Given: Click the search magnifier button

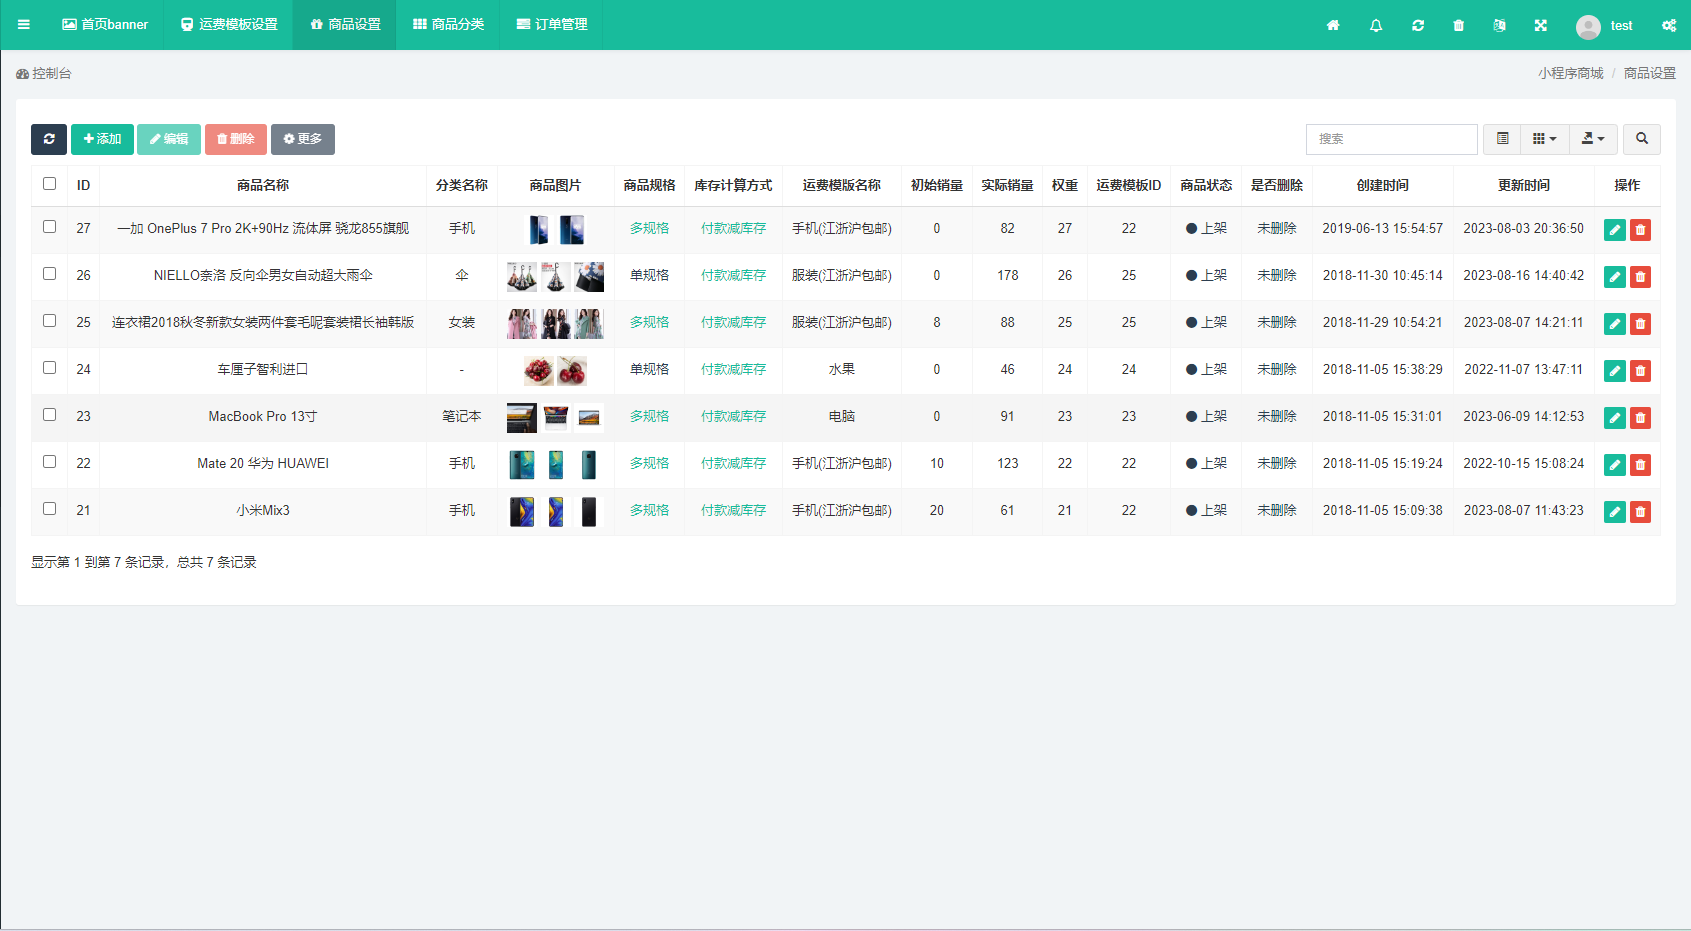Looking at the screenshot, I should point(1641,139).
